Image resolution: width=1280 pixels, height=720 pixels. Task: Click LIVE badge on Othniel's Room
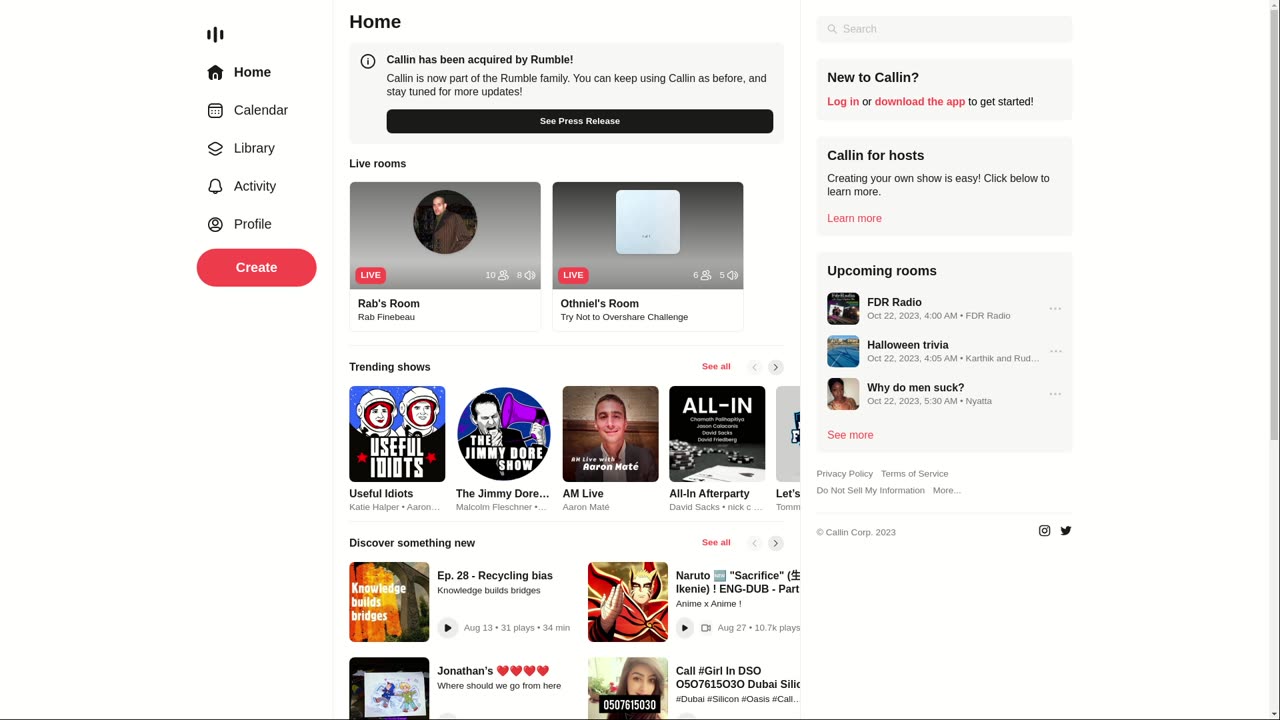tap(573, 275)
